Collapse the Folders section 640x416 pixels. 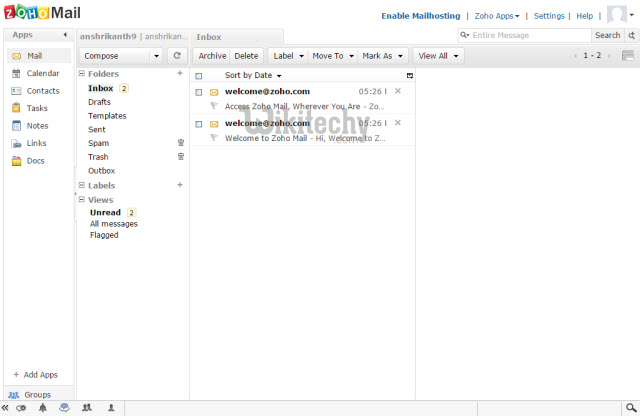pyautogui.click(x=82, y=73)
